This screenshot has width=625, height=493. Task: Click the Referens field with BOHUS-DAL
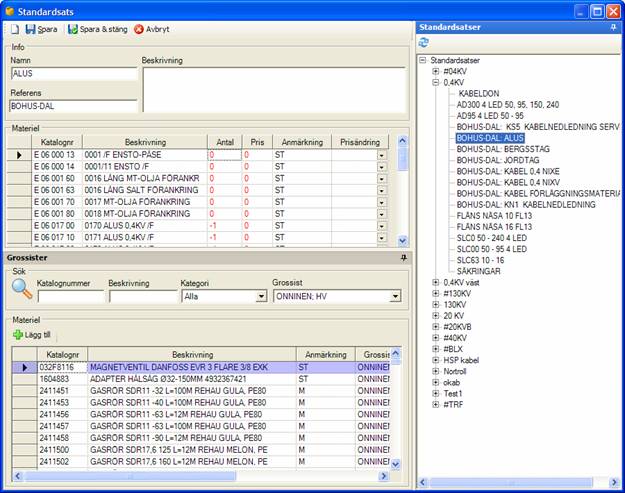[73, 106]
